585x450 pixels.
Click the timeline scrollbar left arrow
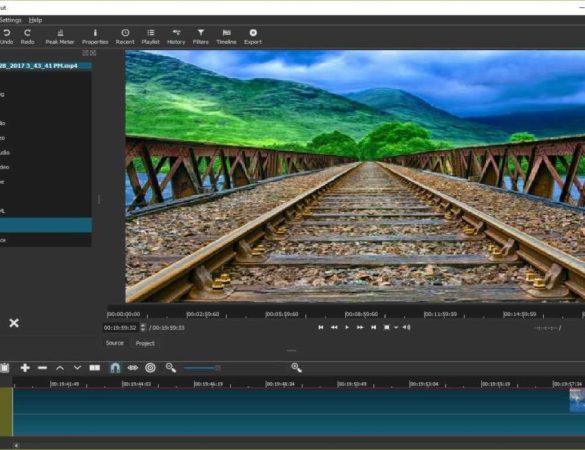tap(15, 445)
